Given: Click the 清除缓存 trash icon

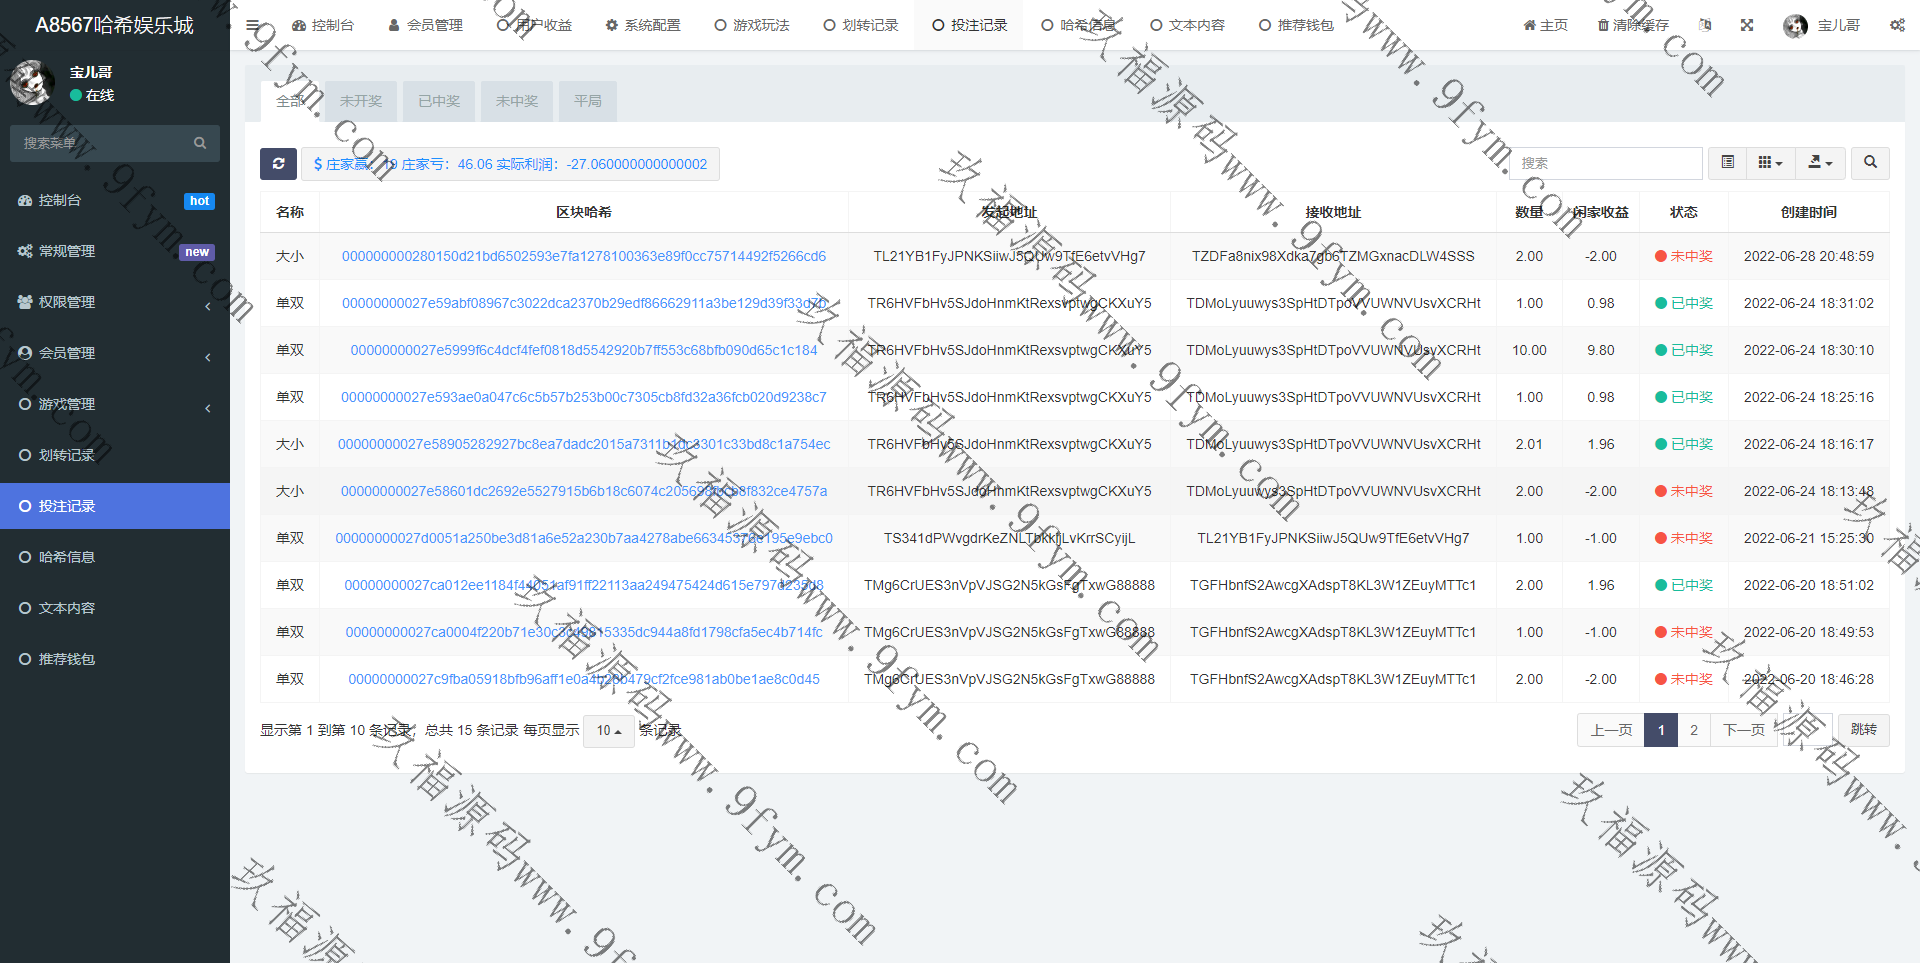Looking at the screenshot, I should coord(1604,25).
